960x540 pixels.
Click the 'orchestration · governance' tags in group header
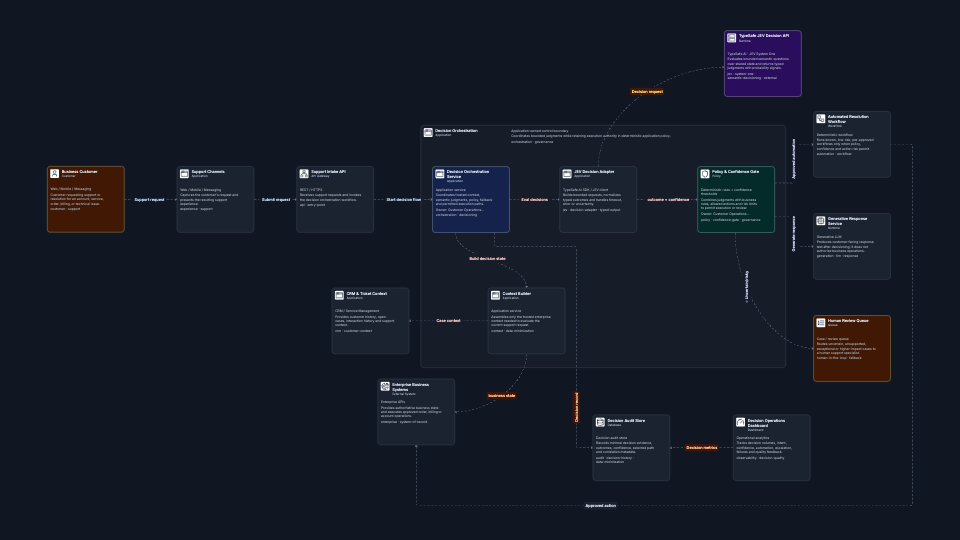point(532,141)
